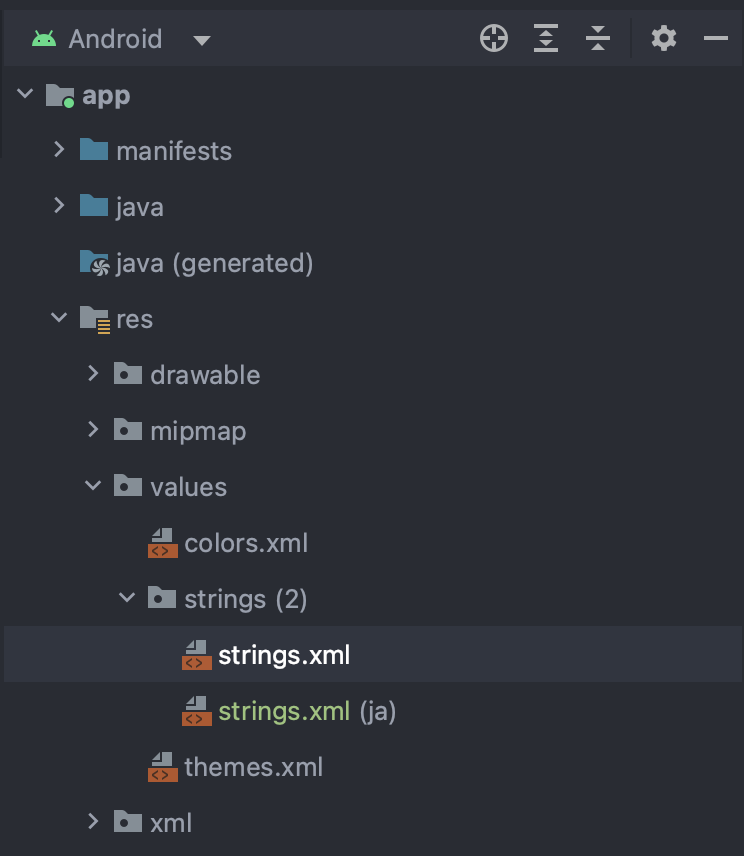The width and height of the screenshot is (744, 856).
Task: Click the xml folder icon
Action: pos(128,821)
